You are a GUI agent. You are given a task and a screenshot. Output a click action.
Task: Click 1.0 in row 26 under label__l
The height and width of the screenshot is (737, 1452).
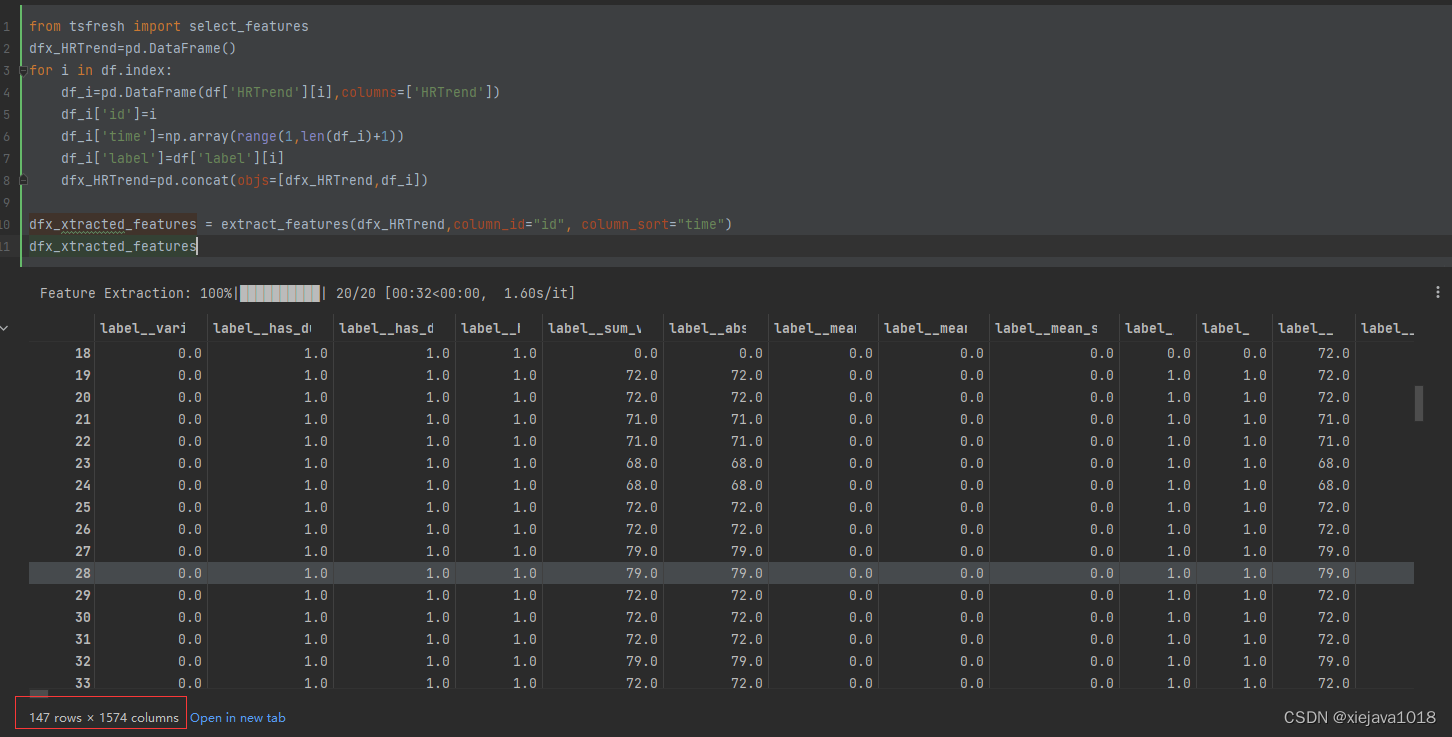coord(525,529)
